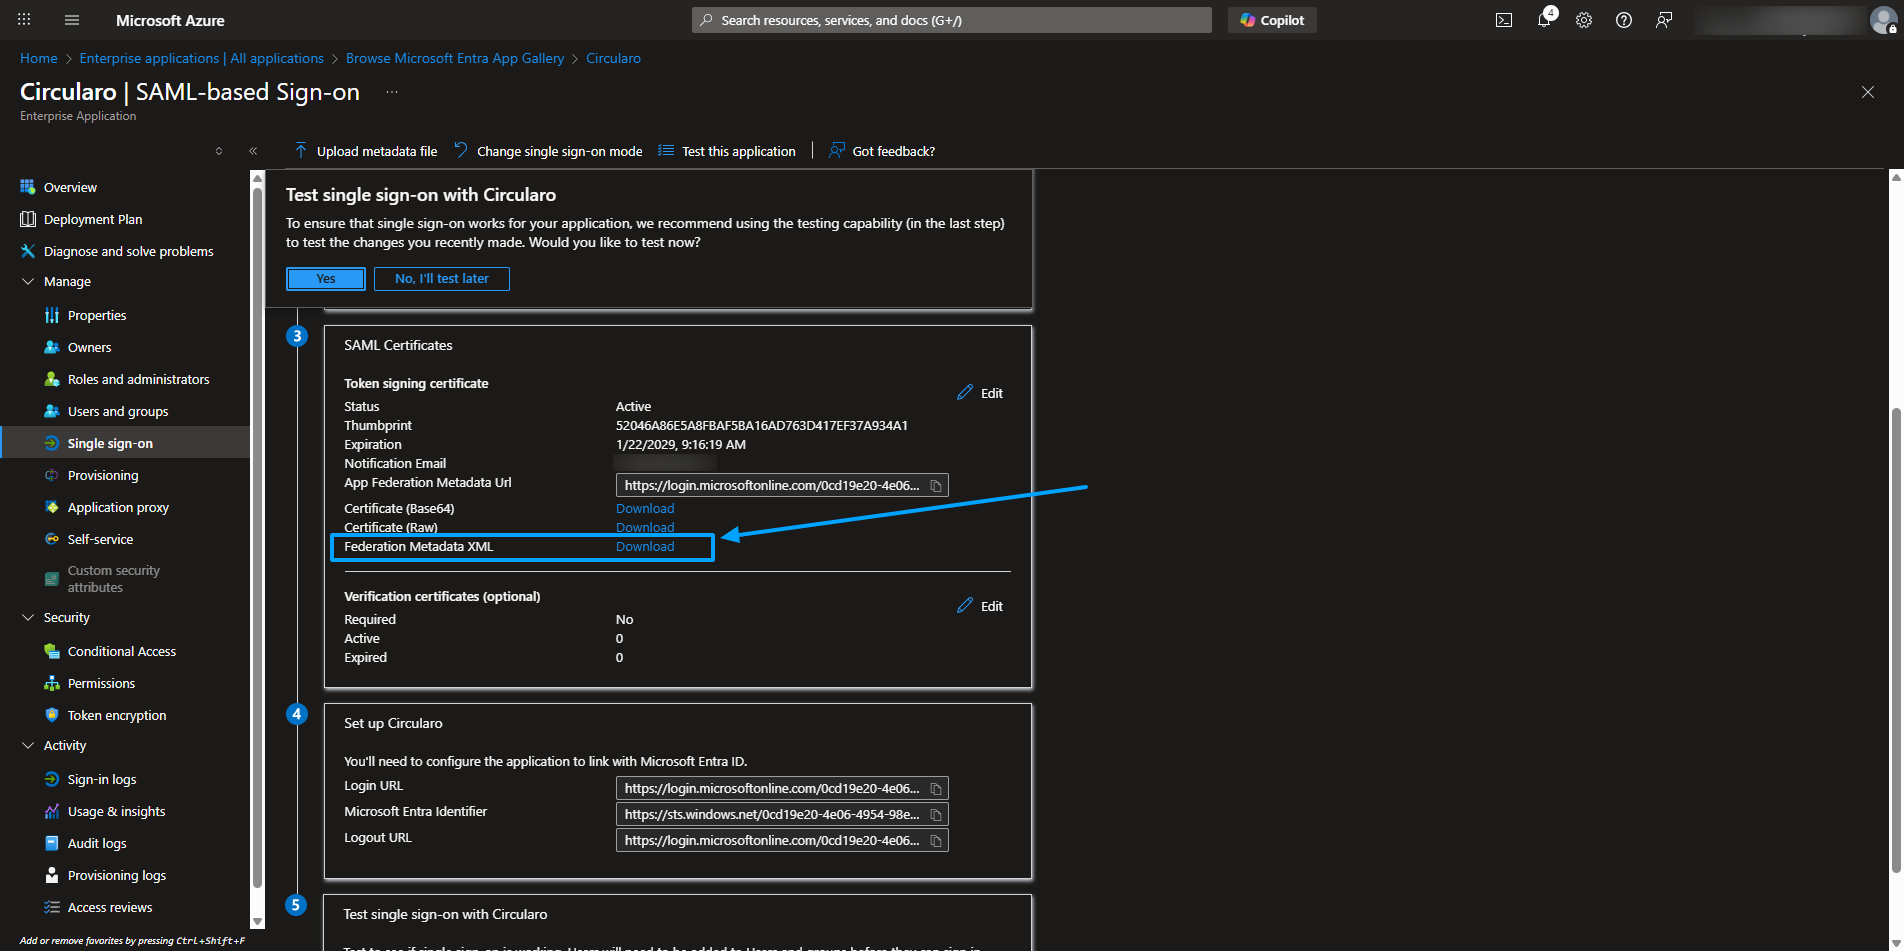Open the notifications bell icon
1904x951 pixels.
click(x=1544, y=20)
